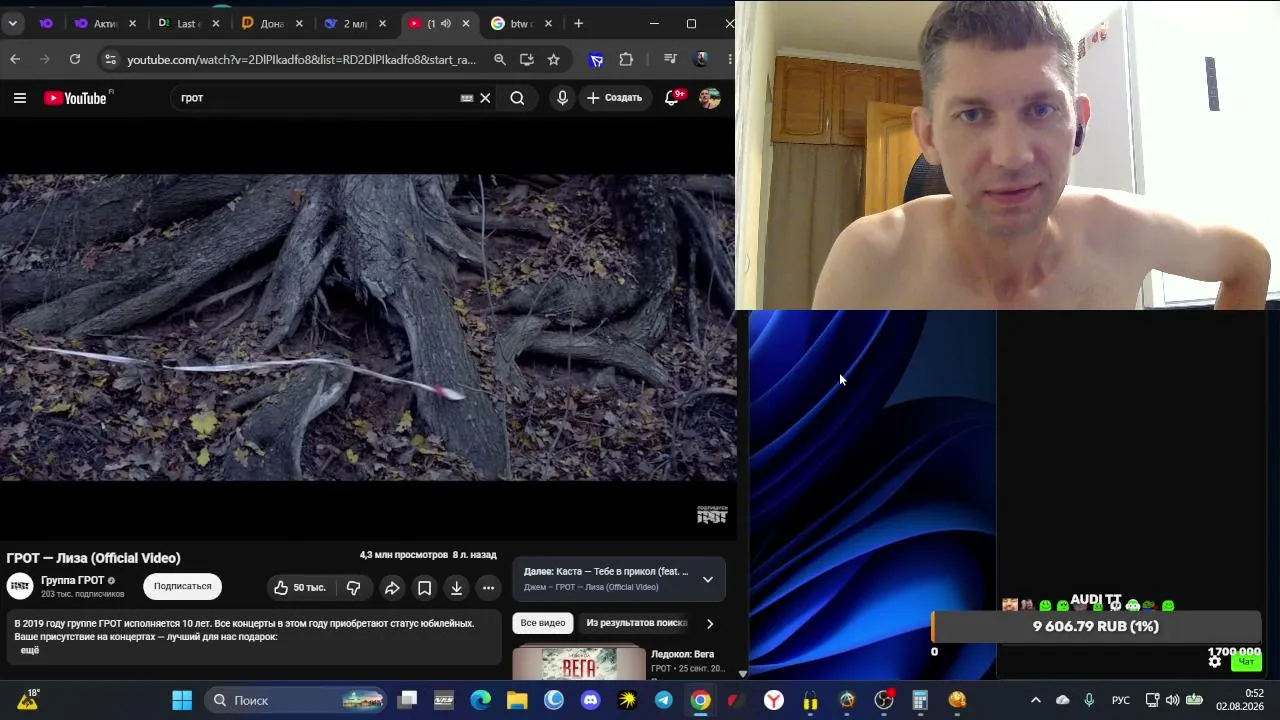
Task: Mute the YouTube tab via its speaker icon
Action: tap(446, 24)
